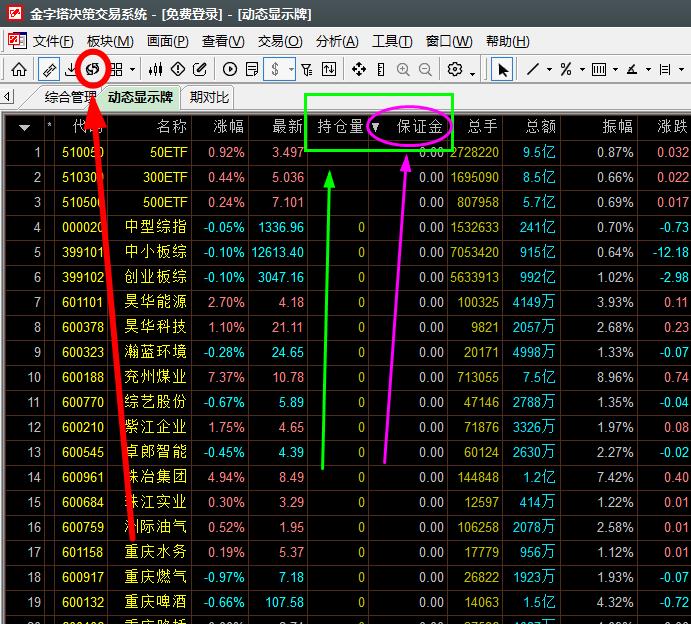Open the 窗口(W) menu
This screenshot has height=624, width=691.
(x=449, y=41)
